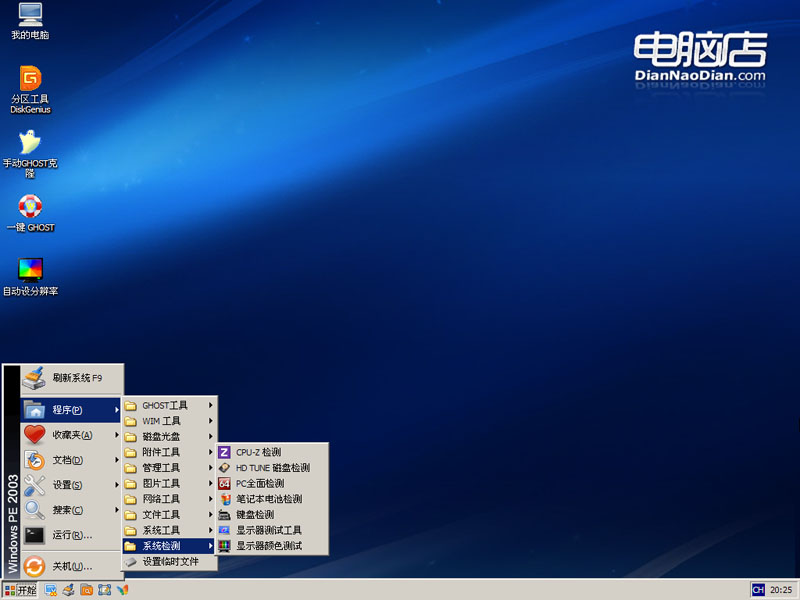Open 我的电脑 on desktop
The height and width of the screenshot is (600, 800).
click(29, 18)
